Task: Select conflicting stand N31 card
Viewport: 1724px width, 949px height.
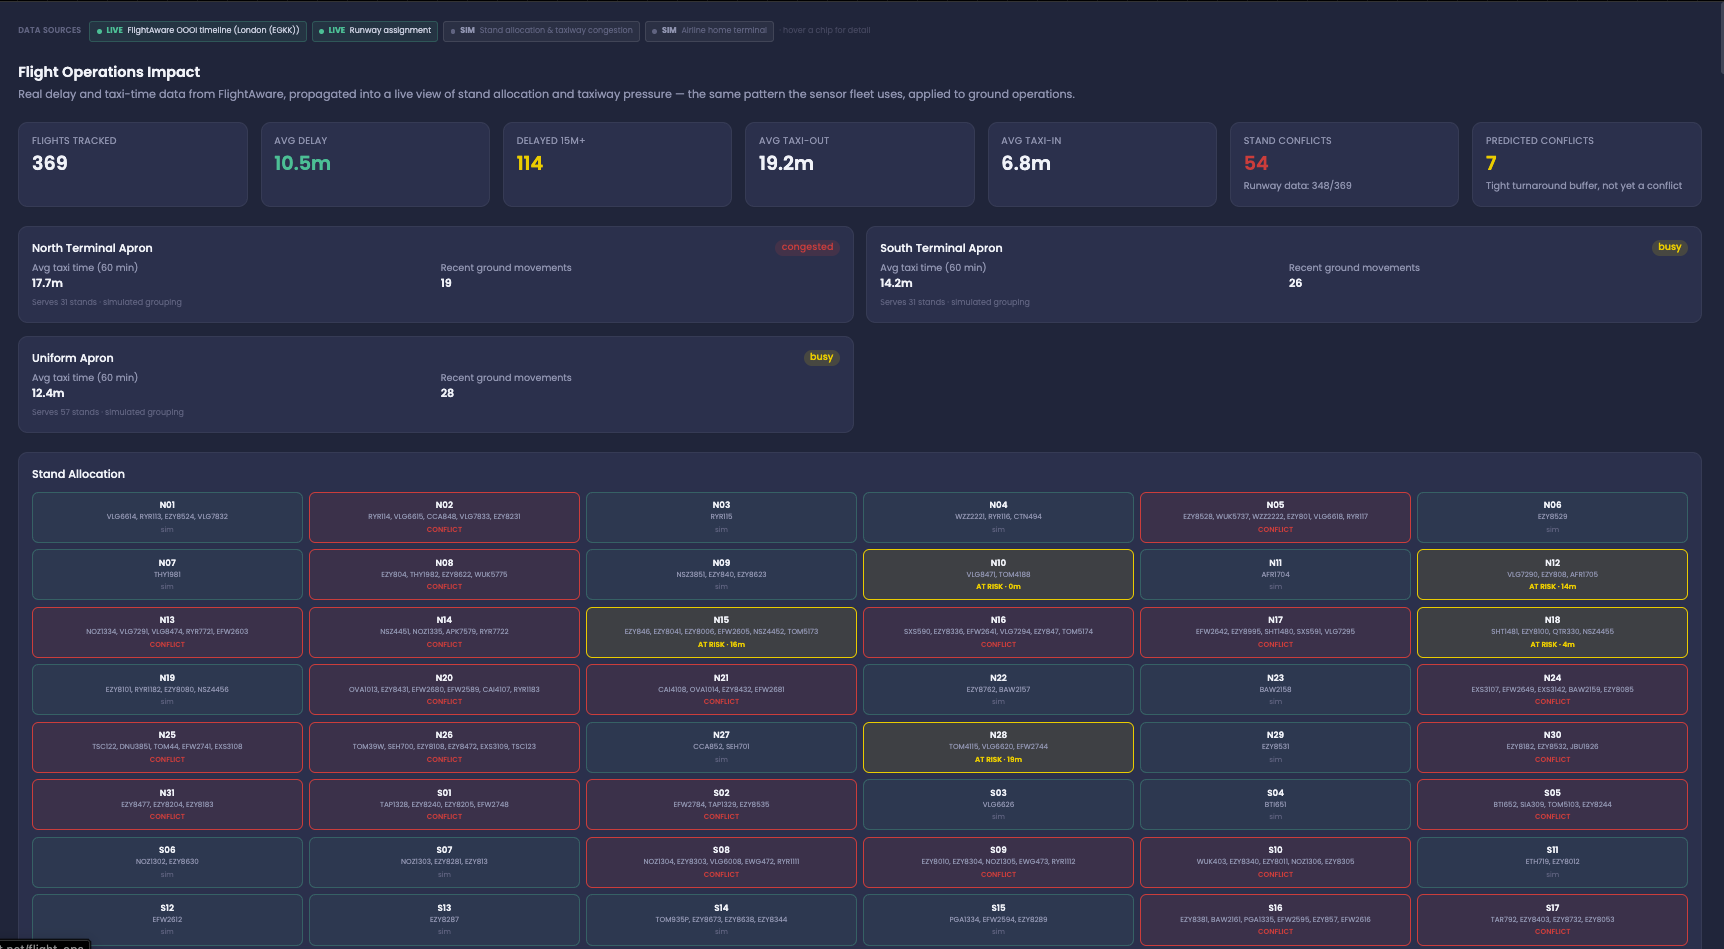Action: click(x=167, y=805)
